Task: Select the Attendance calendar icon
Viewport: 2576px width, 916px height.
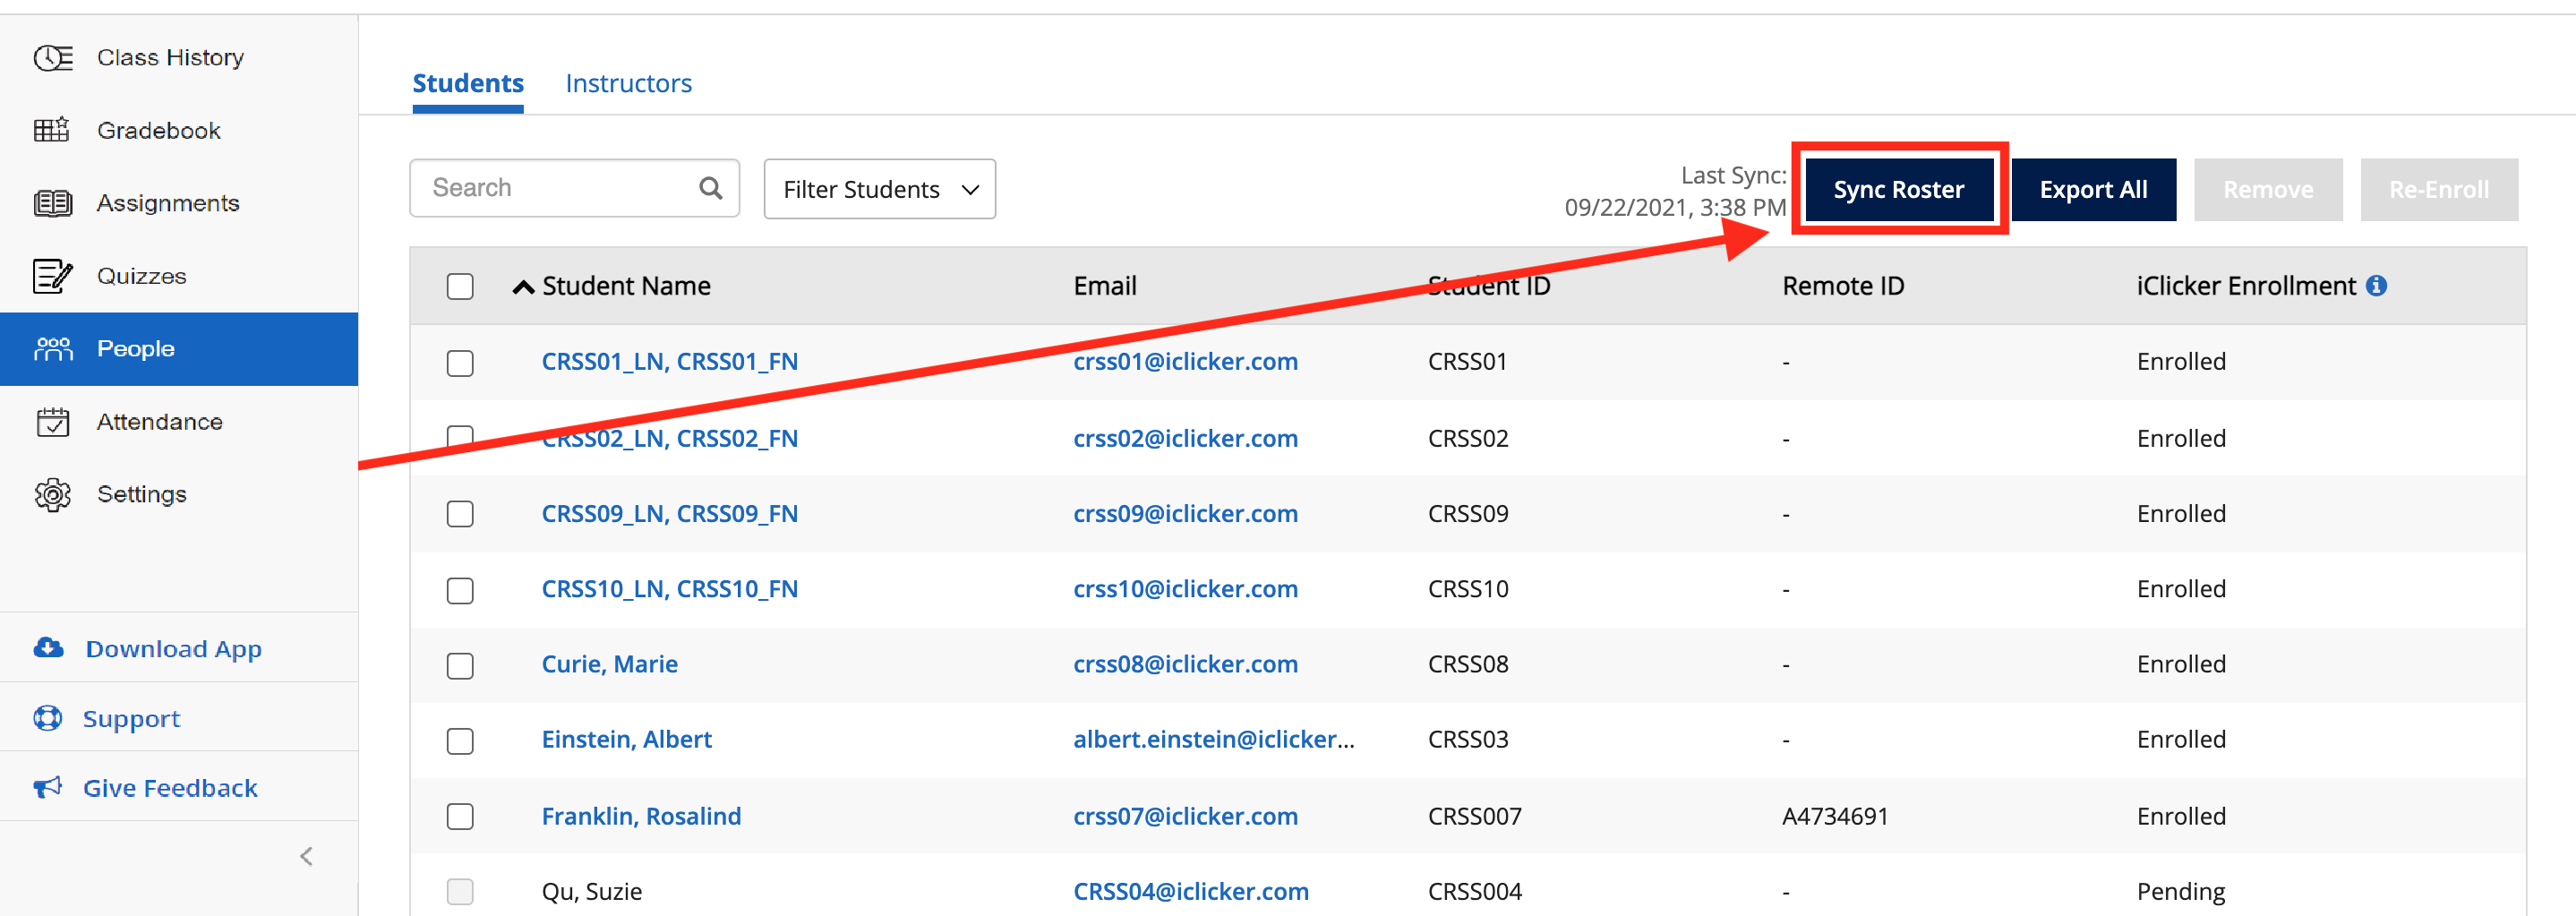Action: click(x=52, y=421)
